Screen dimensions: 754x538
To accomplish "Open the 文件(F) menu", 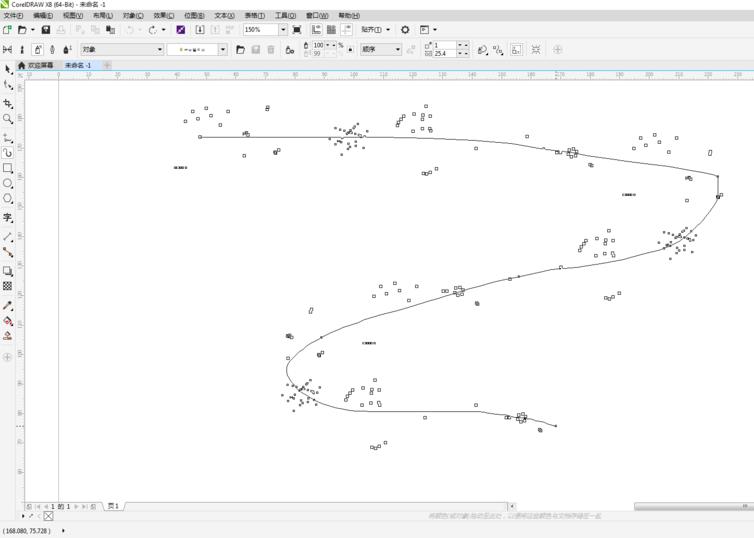I will click(13, 15).
